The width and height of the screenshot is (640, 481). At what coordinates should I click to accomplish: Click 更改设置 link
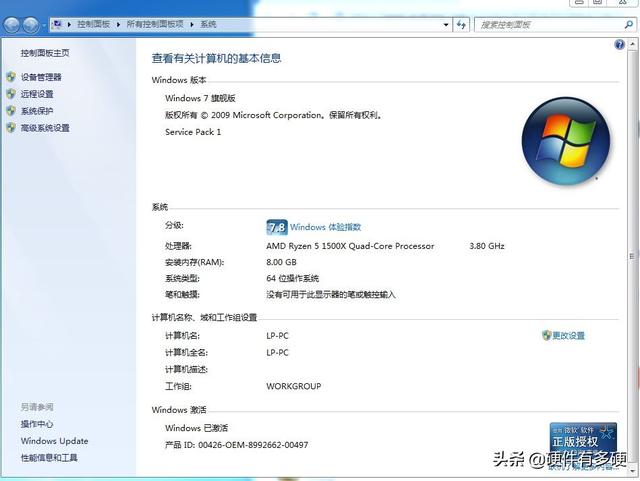point(569,336)
